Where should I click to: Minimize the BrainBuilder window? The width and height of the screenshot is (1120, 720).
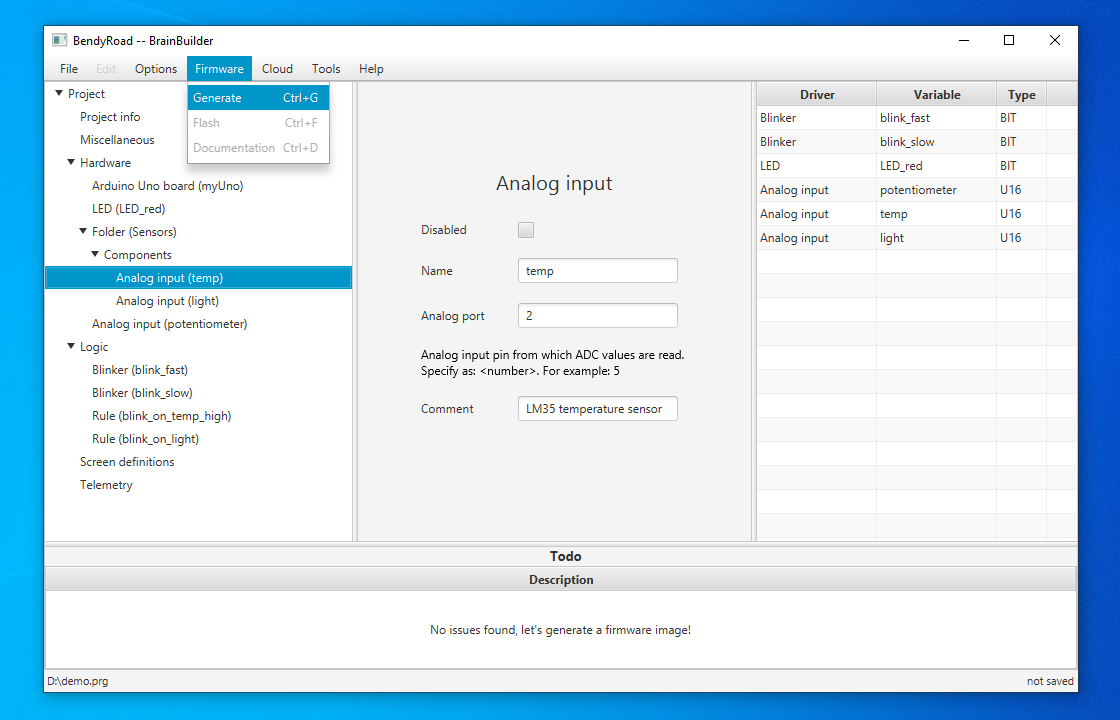click(964, 40)
